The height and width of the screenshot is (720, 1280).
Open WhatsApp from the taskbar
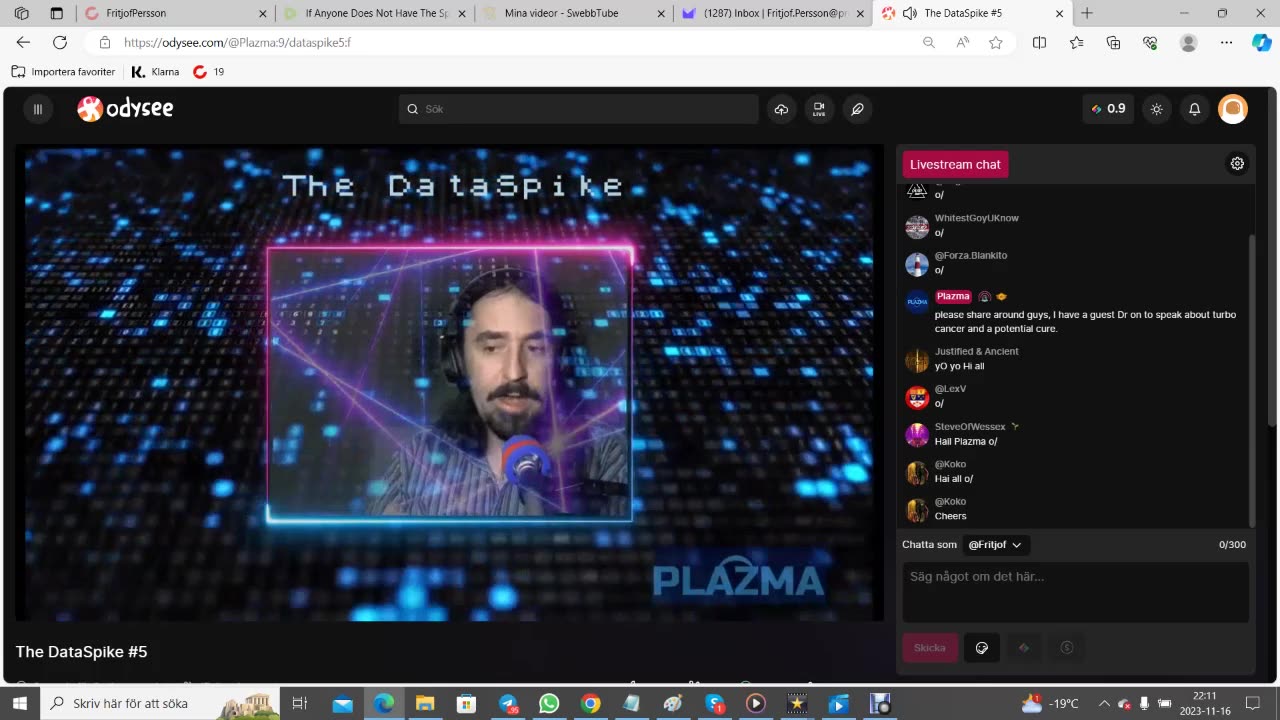tap(549, 703)
